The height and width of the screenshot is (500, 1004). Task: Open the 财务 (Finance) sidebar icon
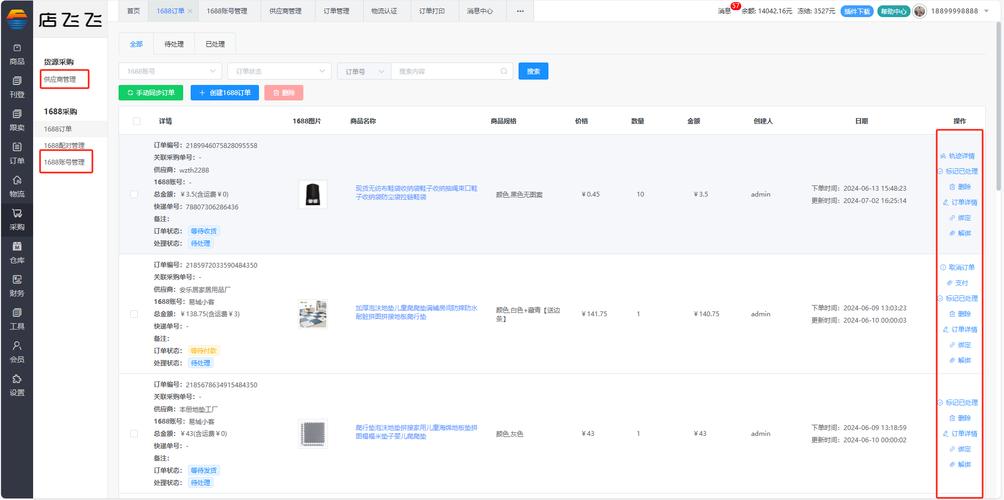17,284
